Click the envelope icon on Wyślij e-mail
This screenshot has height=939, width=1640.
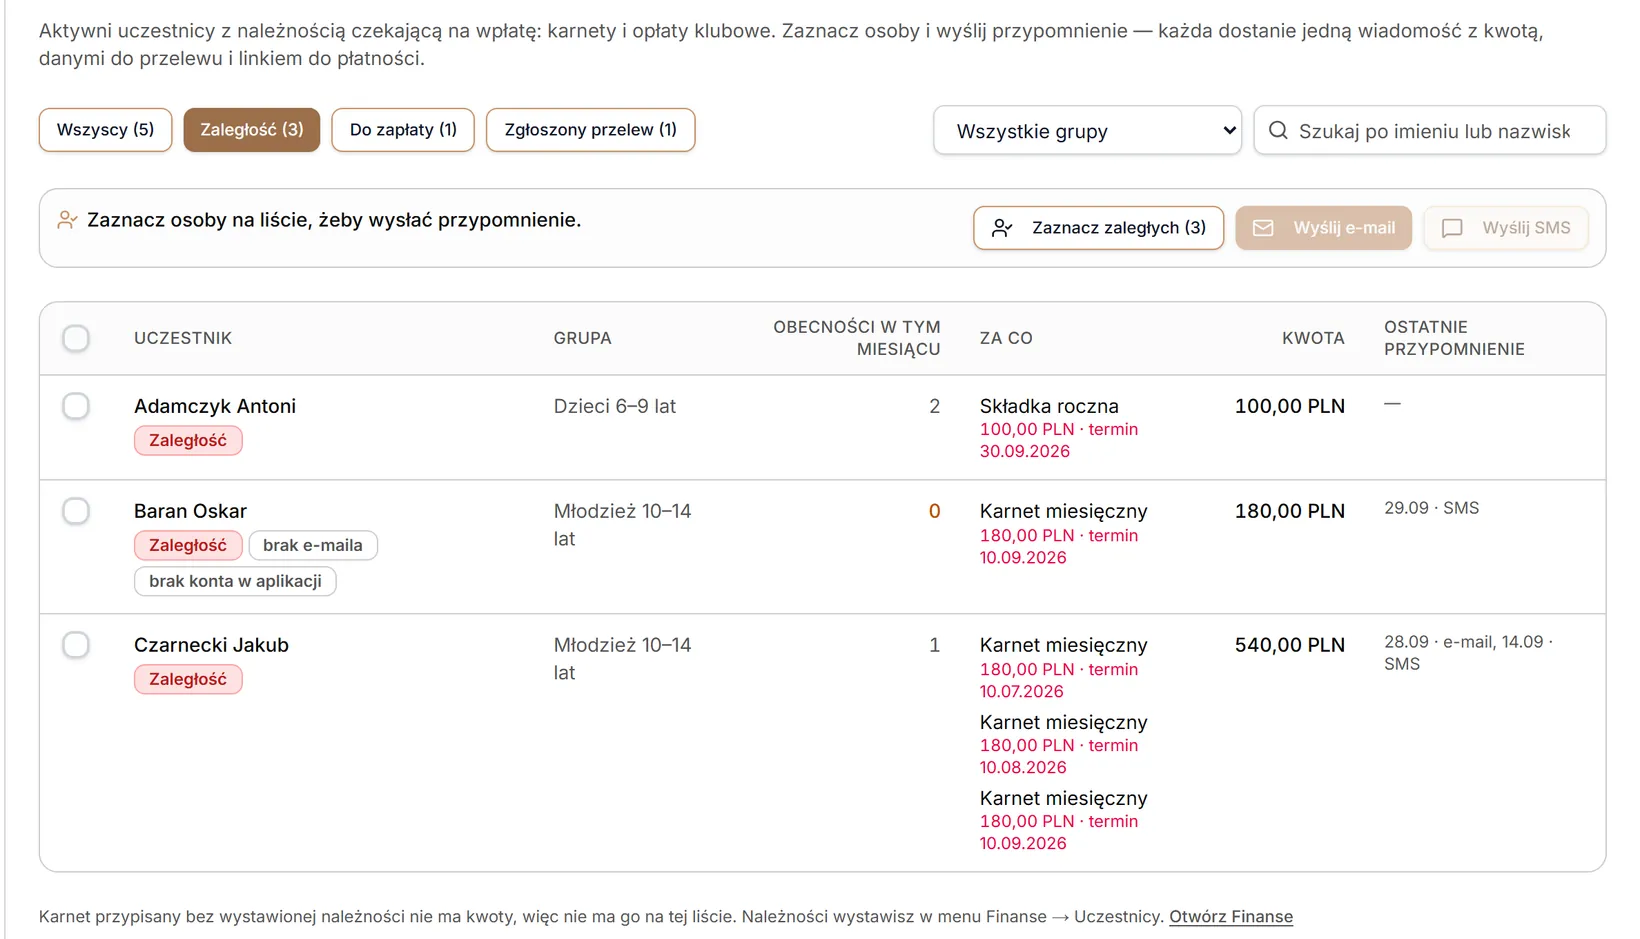pyautogui.click(x=1263, y=228)
